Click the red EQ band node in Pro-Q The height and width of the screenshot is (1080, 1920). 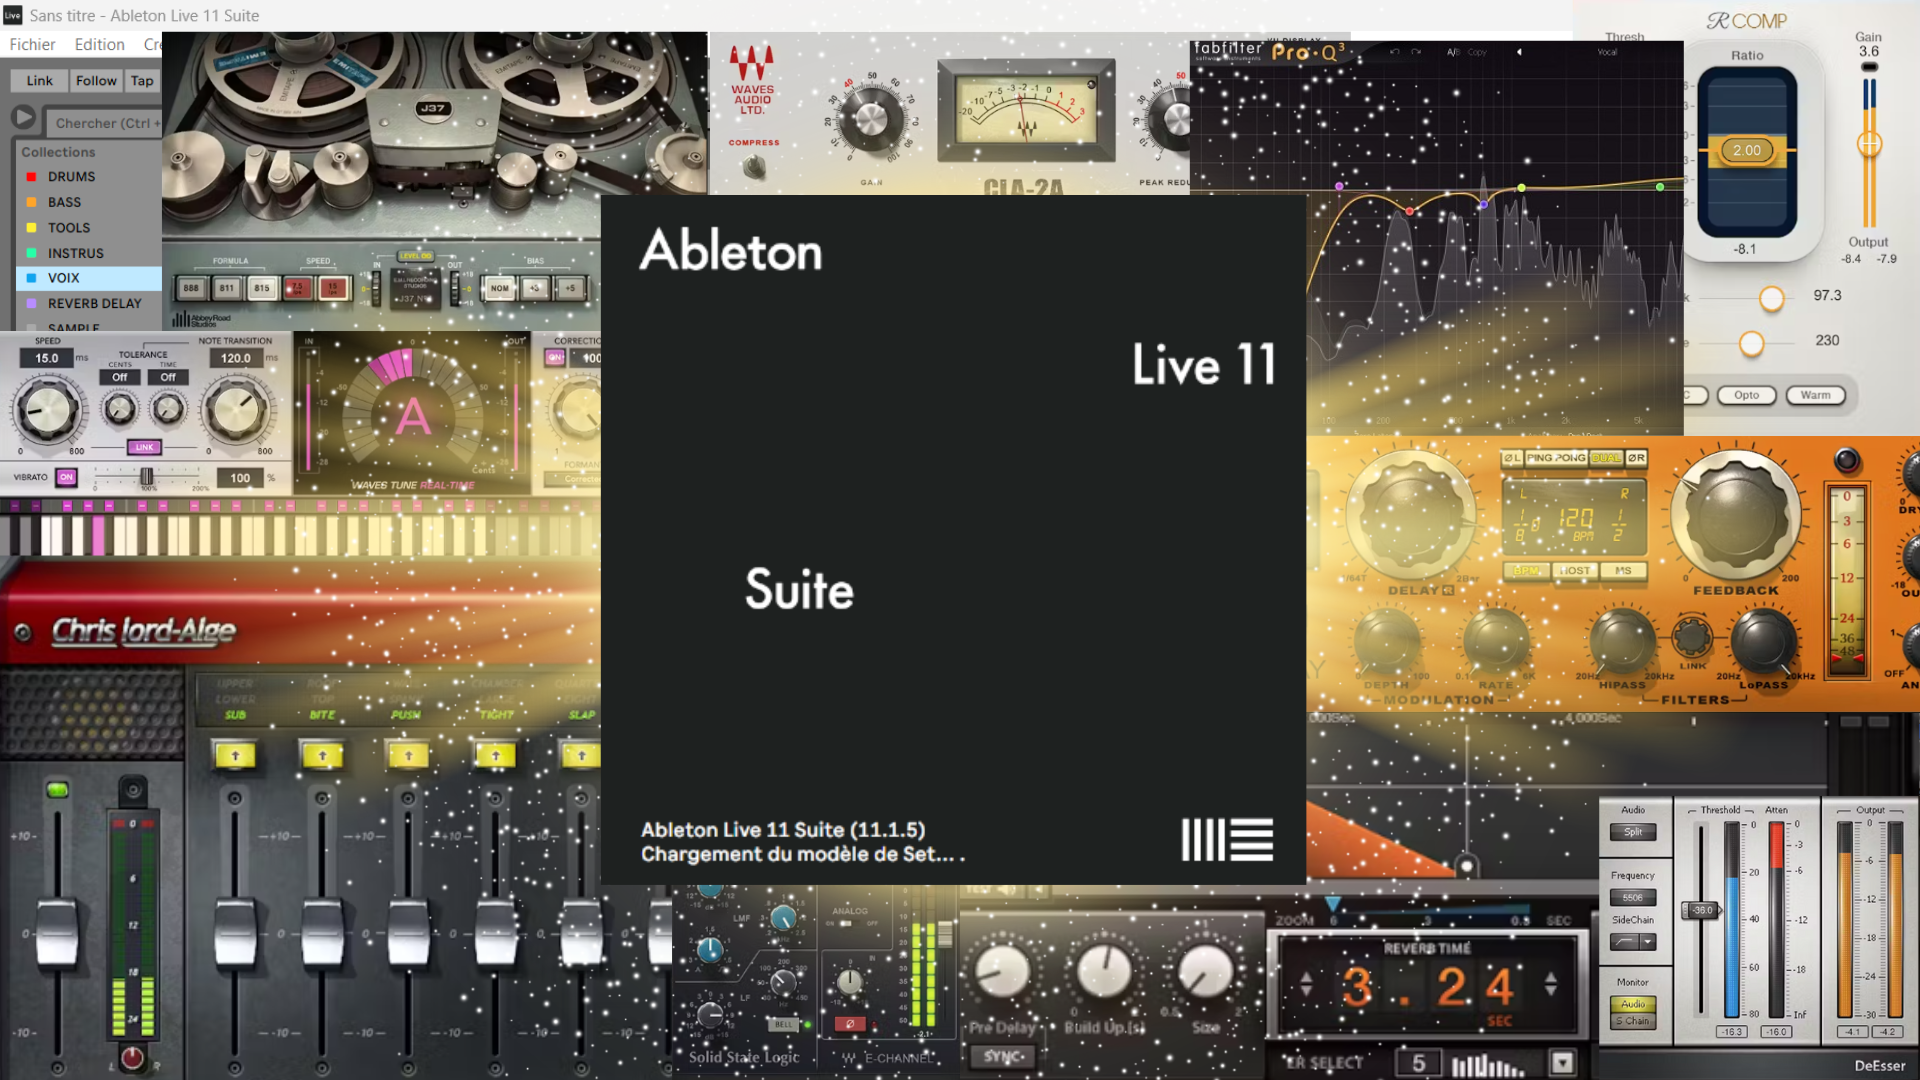click(1410, 211)
